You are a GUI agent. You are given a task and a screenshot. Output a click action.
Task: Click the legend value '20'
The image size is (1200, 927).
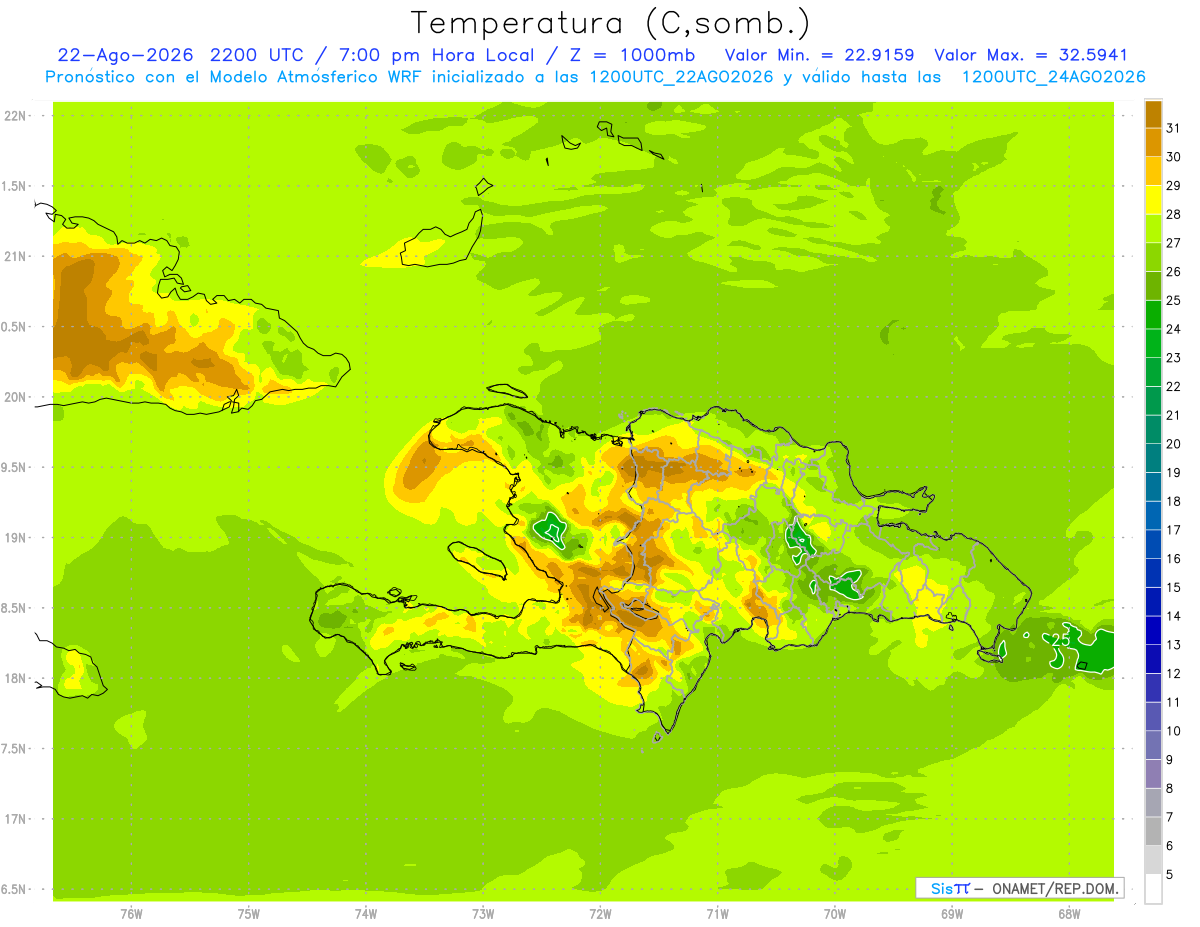click(x=1173, y=444)
